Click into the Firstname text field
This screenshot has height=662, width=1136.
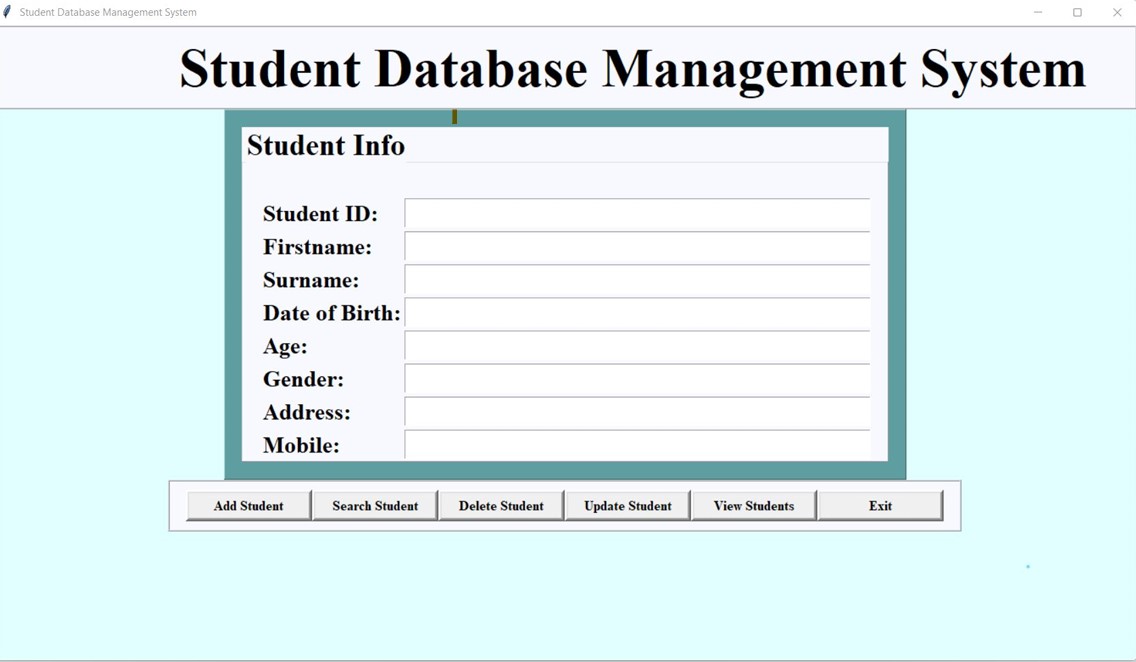pos(637,247)
